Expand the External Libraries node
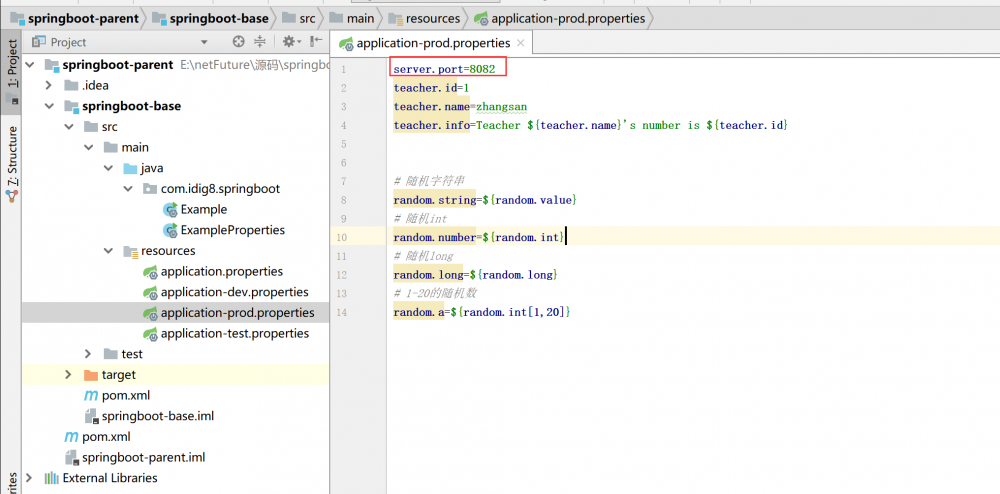 click(29, 478)
